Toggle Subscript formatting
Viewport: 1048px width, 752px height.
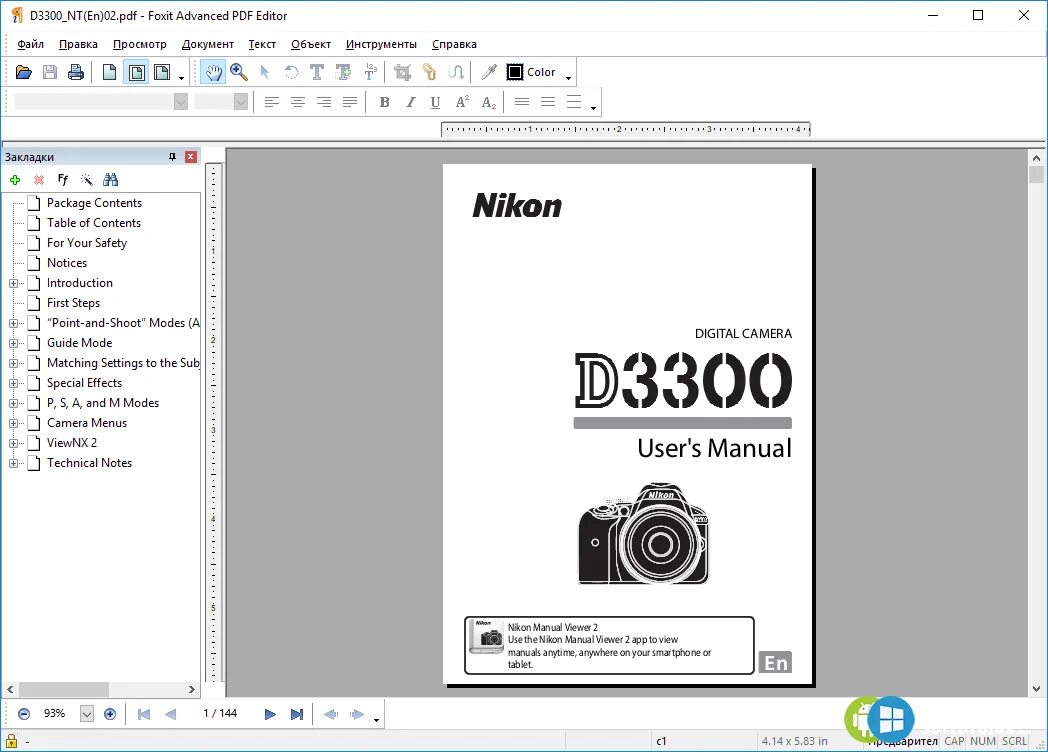point(489,102)
